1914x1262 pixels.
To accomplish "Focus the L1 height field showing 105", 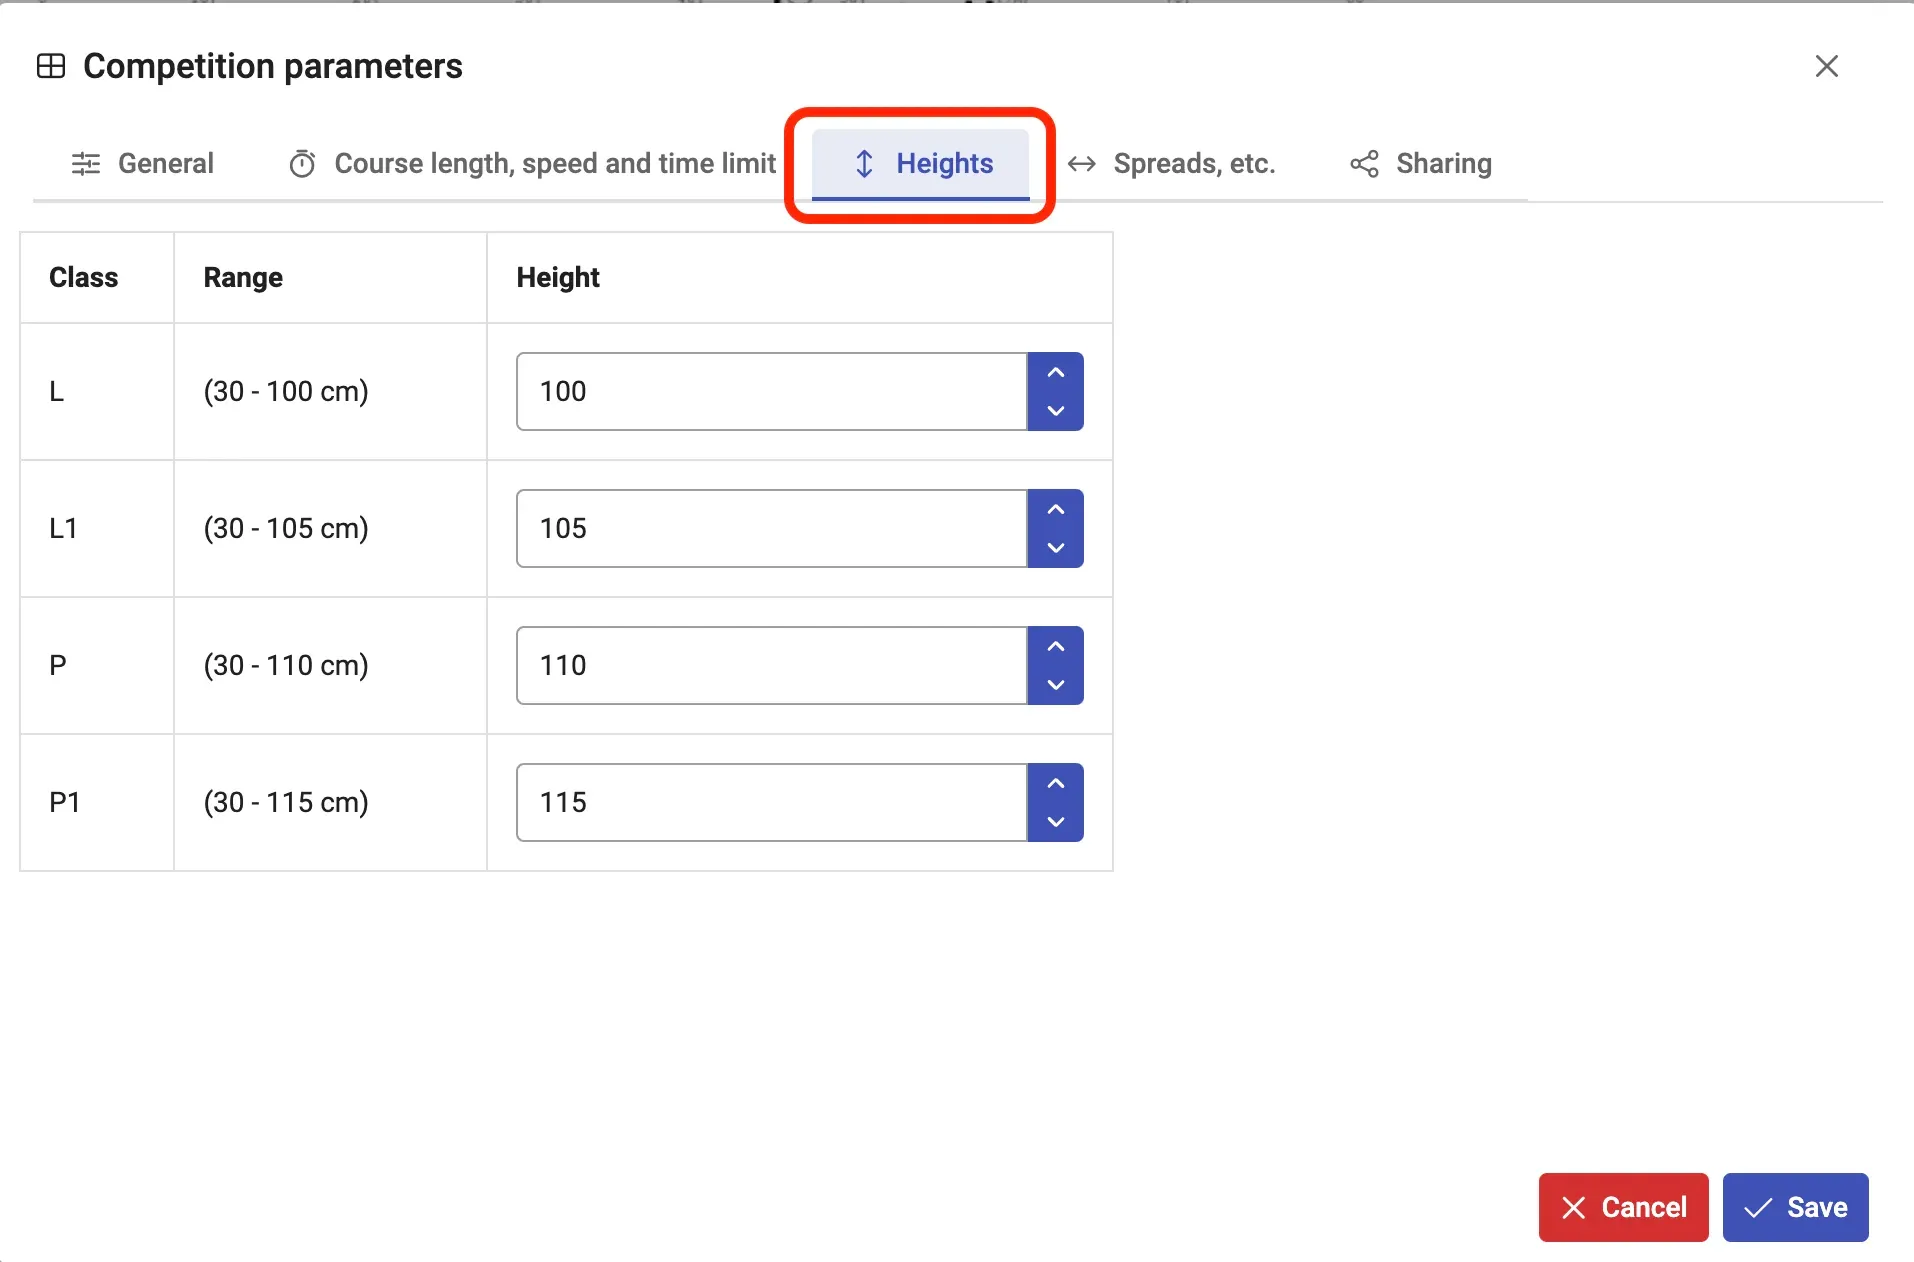I will tap(771, 528).
